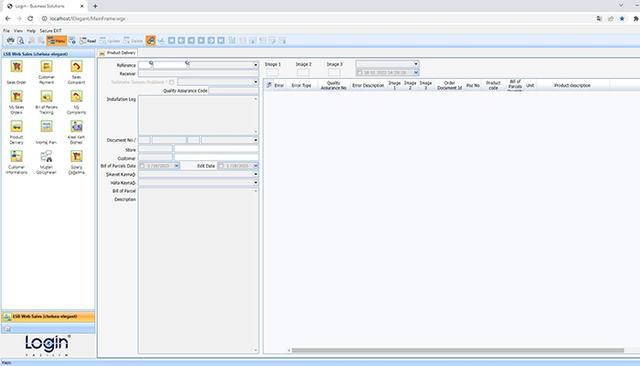This screenshot has height=366, width=640.
Task: Click the horizontal scrollbar under grid
Action: point(458,350)
